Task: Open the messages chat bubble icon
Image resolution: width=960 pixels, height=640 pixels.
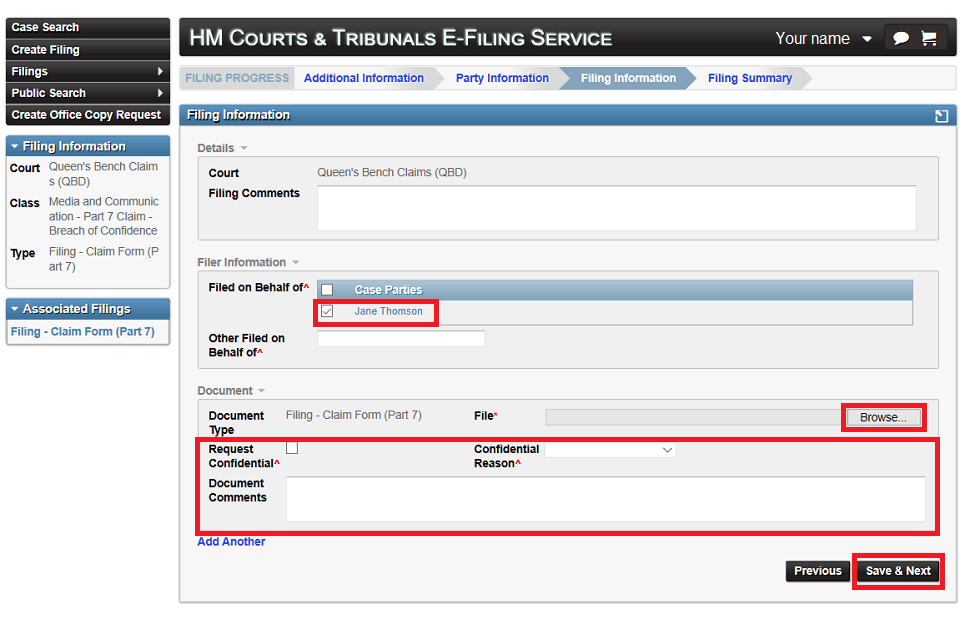Action: point(901,37)
